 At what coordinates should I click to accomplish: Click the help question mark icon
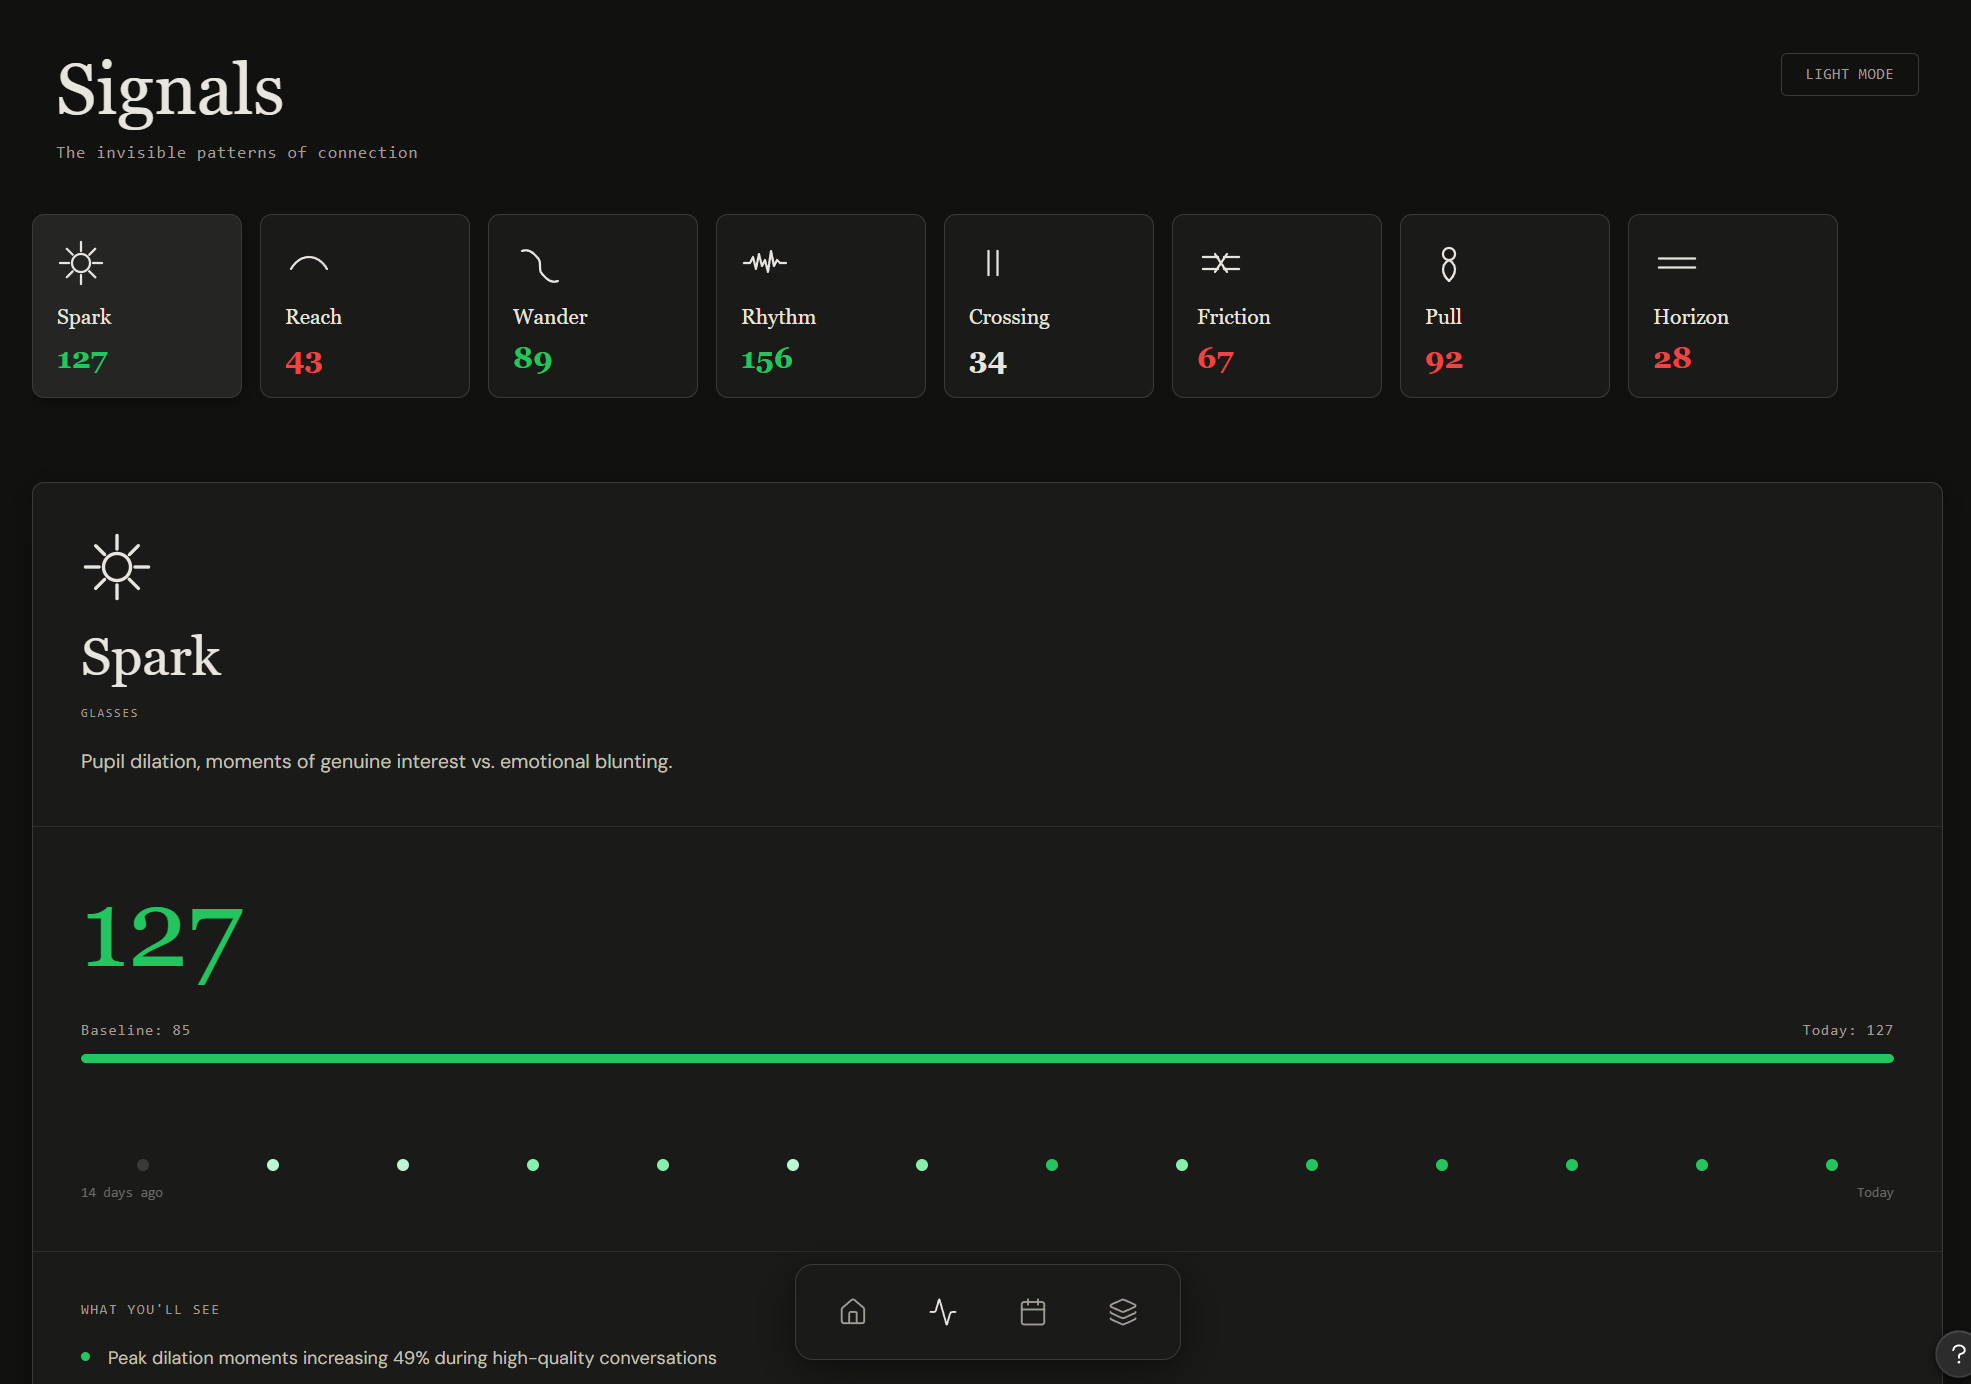click(x=1957, y=1354)
